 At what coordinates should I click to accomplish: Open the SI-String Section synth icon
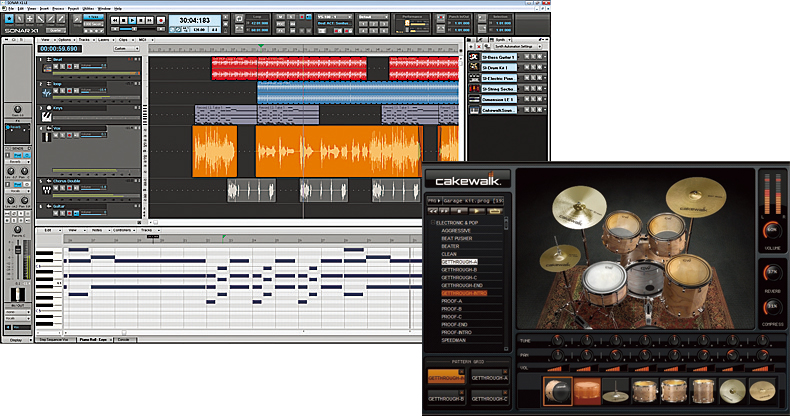pos(474,89)
